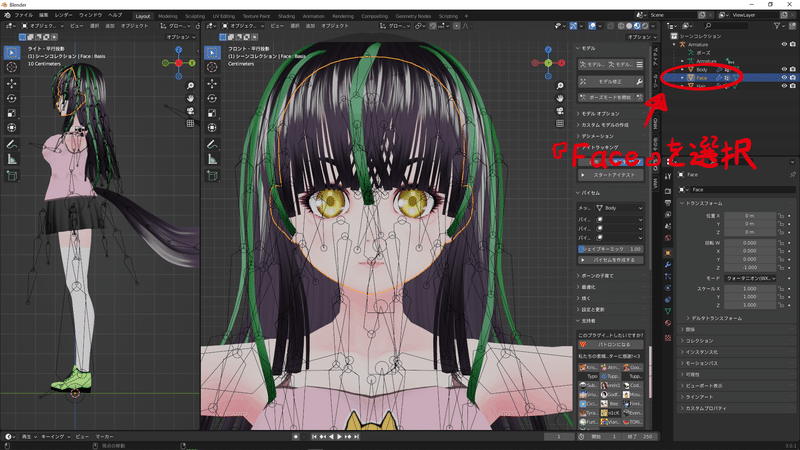Switch to the Sculpting workspace tab
Image resolution: width=800 pixels, height=450 pixels.
click(x=195, y=16)
